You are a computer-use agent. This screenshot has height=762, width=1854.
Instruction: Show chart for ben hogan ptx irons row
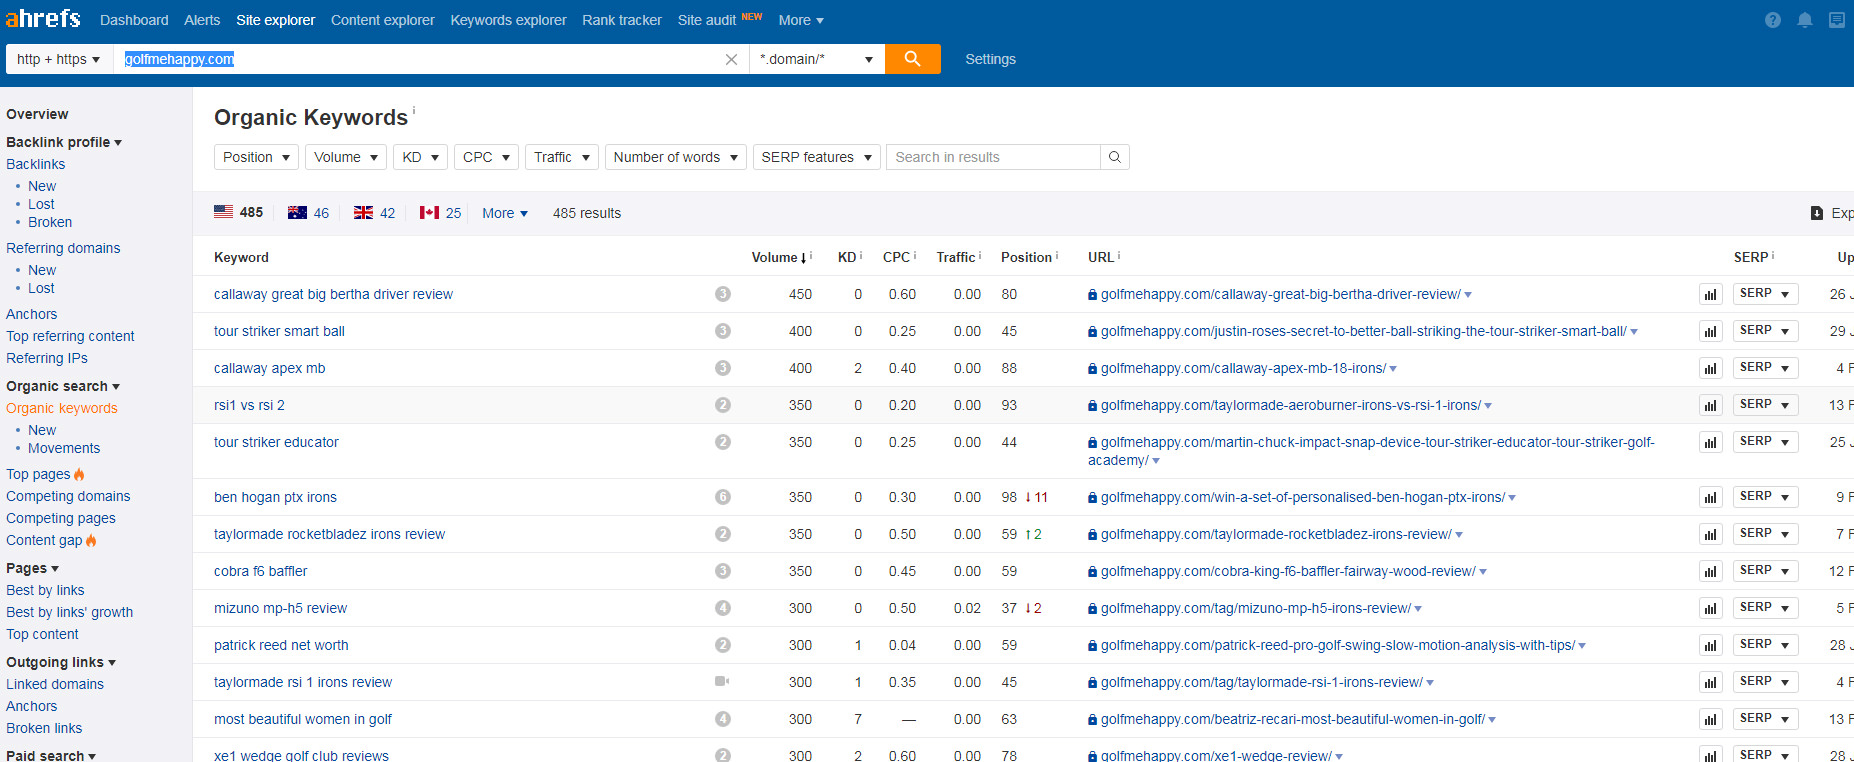(x=1711, y=497)
